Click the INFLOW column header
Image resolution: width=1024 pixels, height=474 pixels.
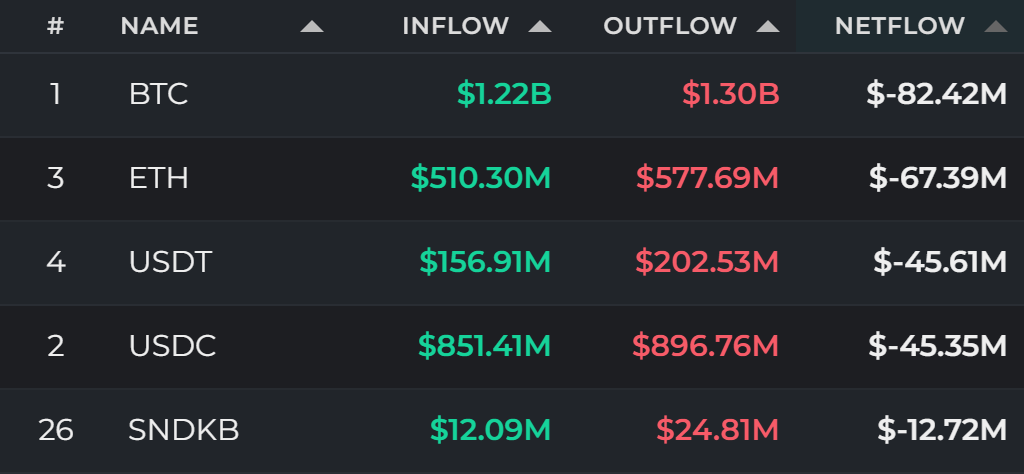[456, 26]
